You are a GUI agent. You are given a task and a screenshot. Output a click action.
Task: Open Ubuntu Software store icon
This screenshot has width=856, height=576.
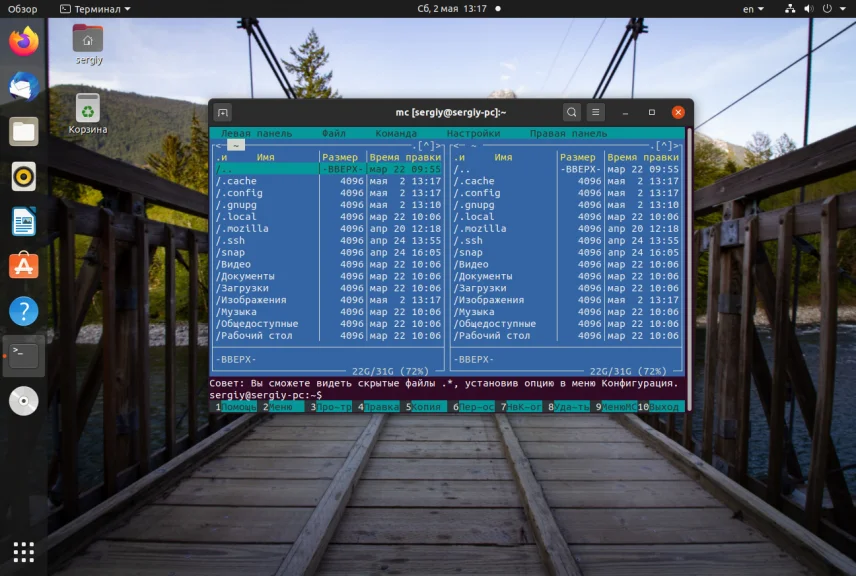(x=24, y=266)
